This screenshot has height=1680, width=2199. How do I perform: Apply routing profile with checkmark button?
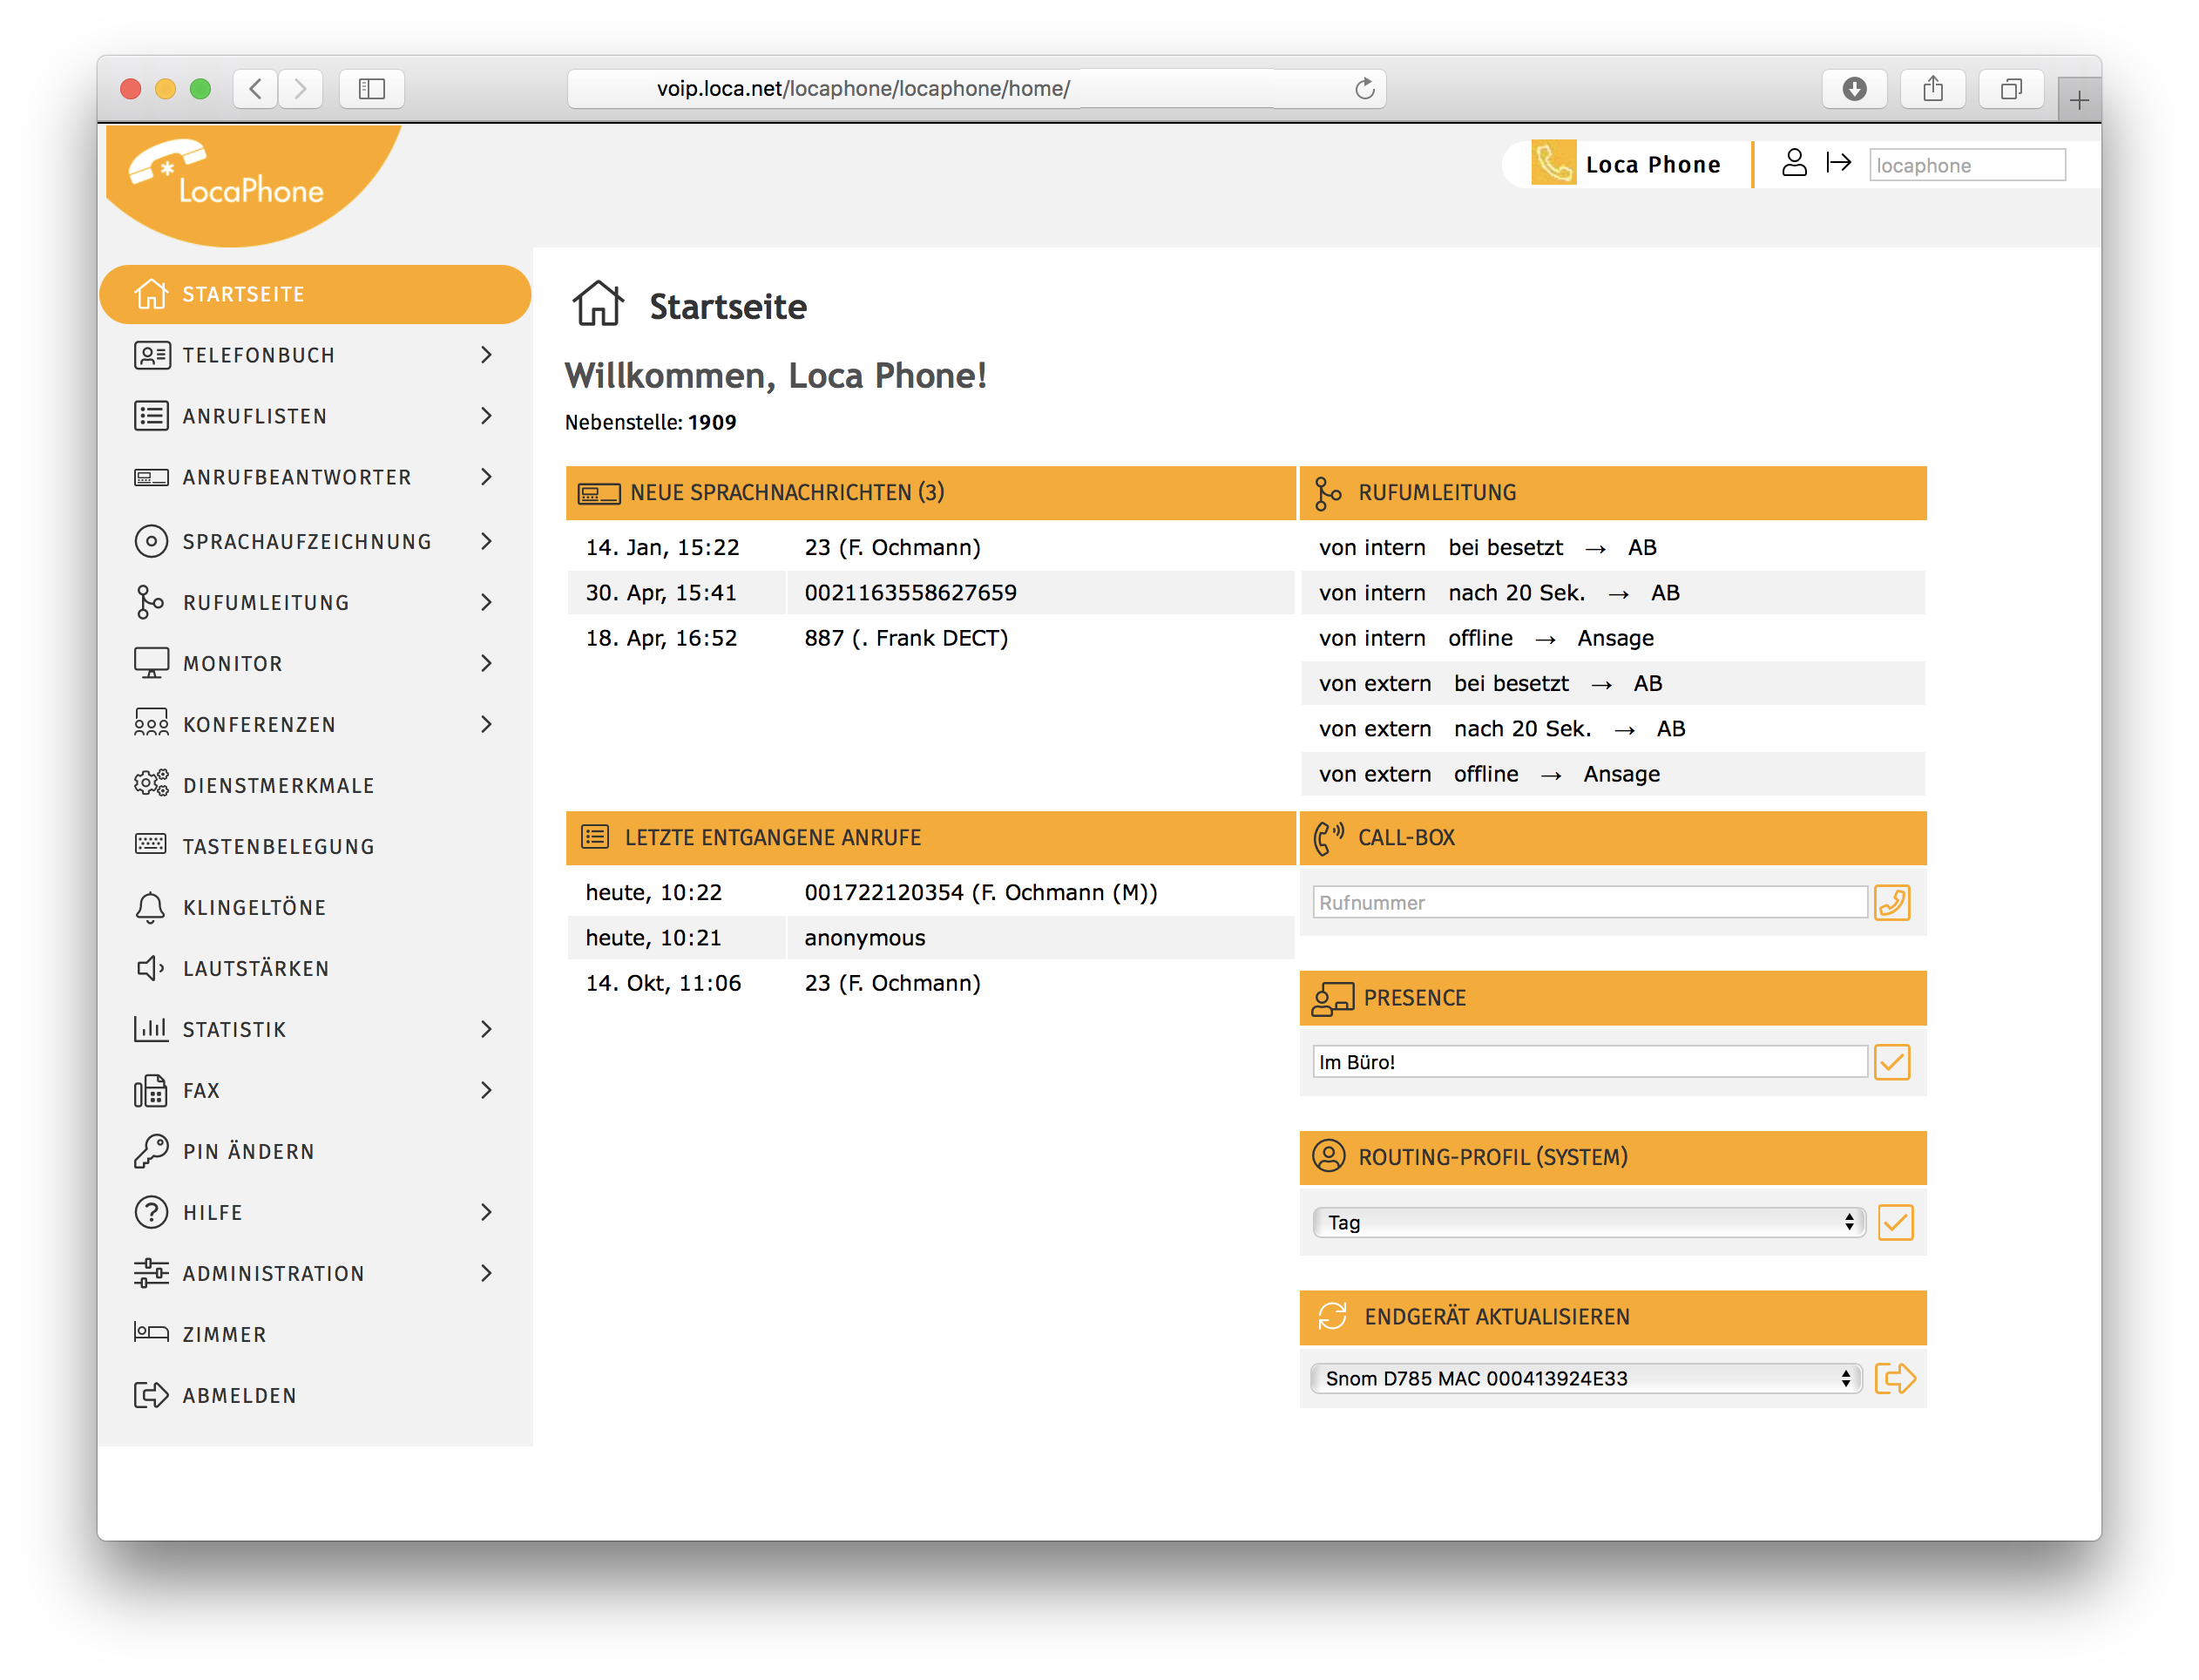[x=1894, y=1222]
